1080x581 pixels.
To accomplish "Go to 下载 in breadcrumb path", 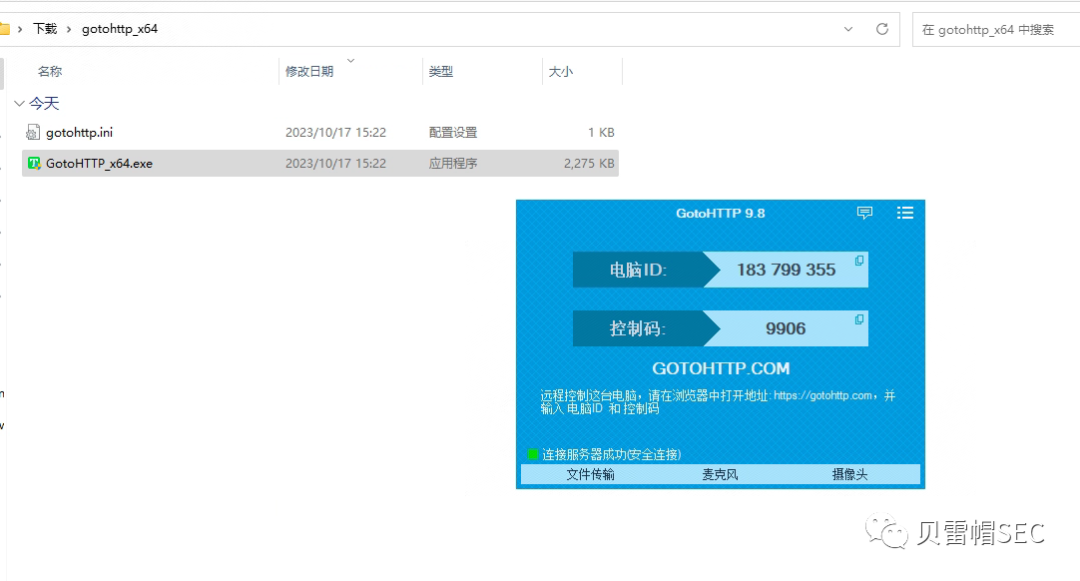I will point(45,29).
